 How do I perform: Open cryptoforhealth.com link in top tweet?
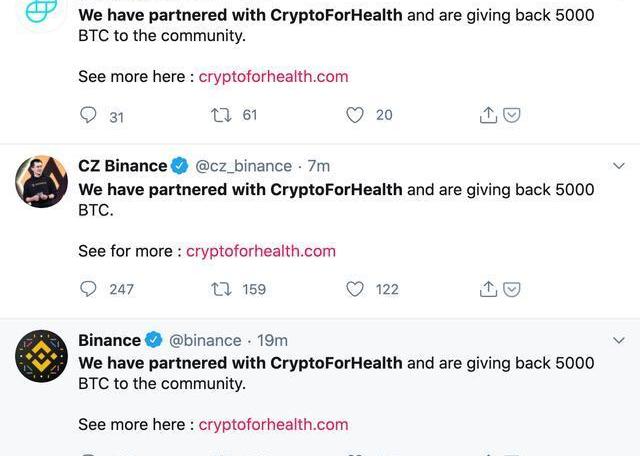click(273, 76)
